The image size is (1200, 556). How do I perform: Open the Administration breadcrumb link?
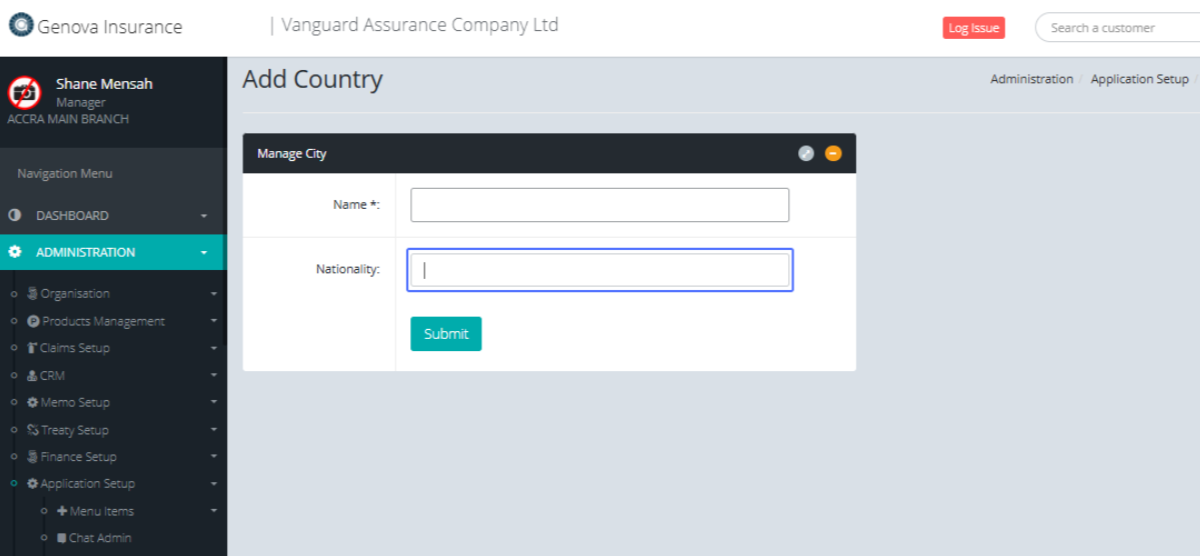1031,79
